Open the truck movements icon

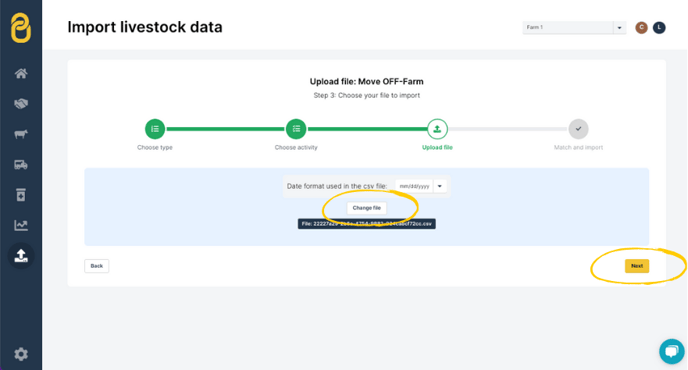pos(21,165)
